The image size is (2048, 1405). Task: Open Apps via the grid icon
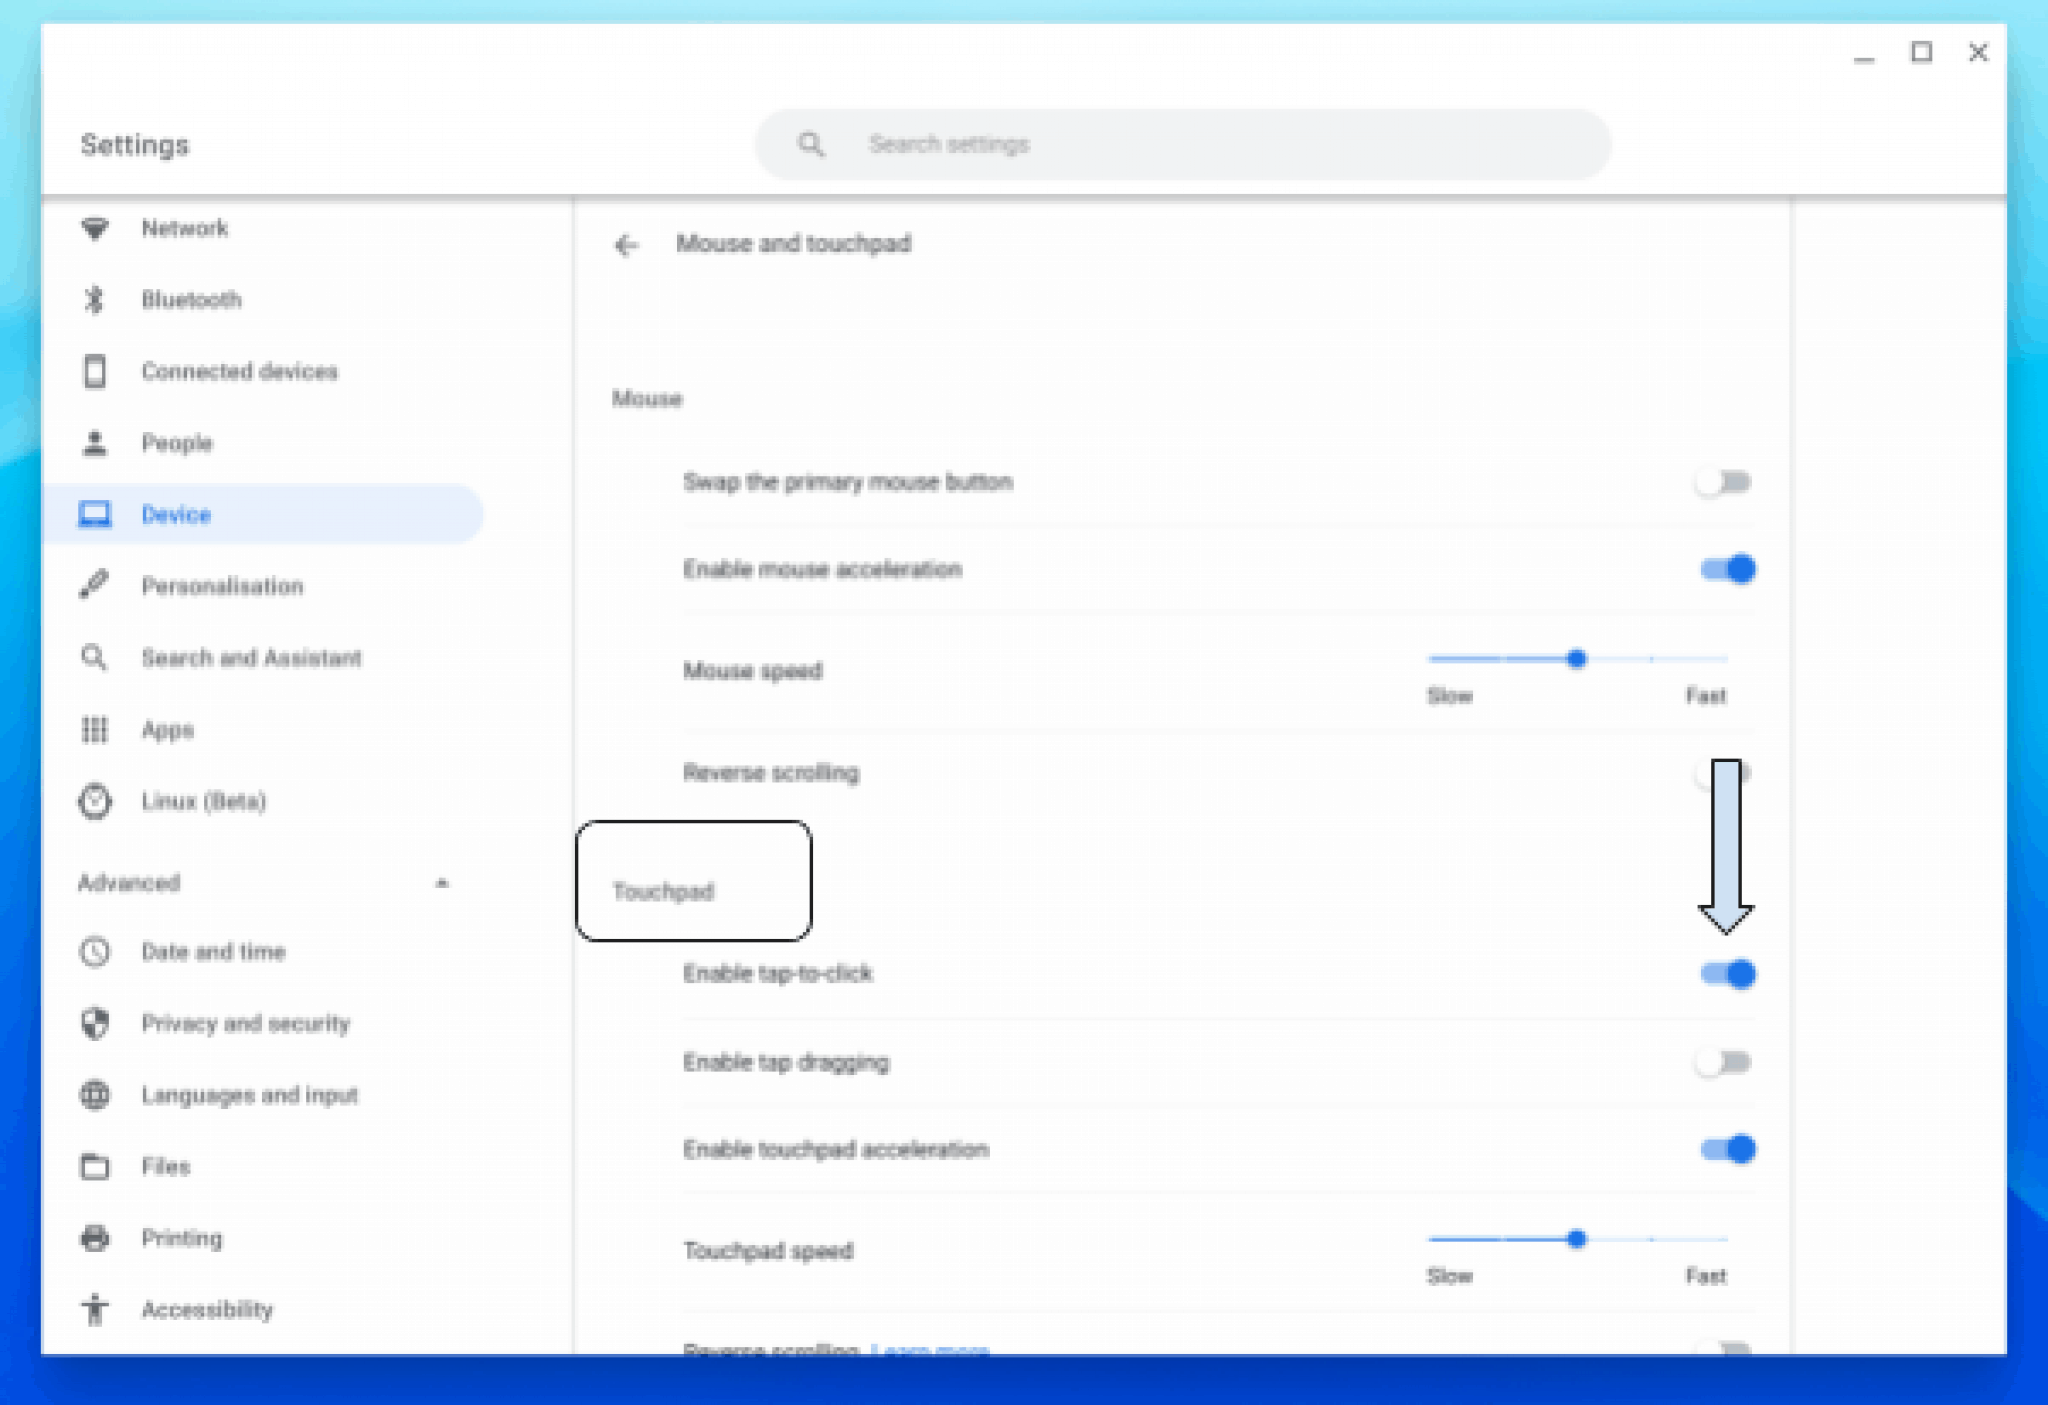tap(95, 730)
